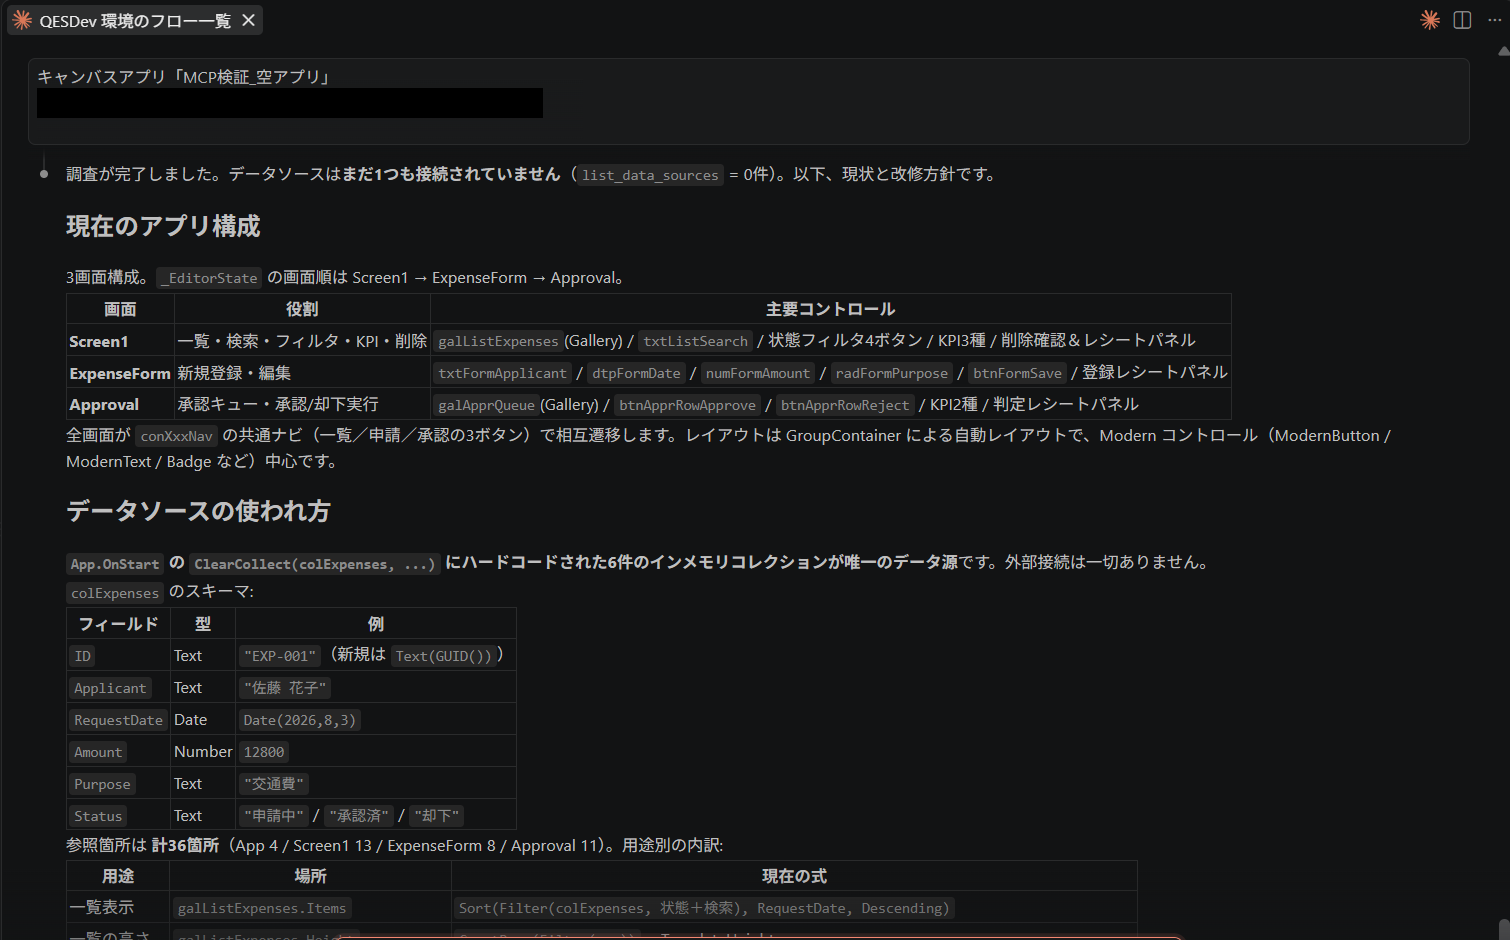Select the QESDev 環境のフロー一覧 tab
Viewport: 1510px width, 940px height.
(x=135, y=20)
